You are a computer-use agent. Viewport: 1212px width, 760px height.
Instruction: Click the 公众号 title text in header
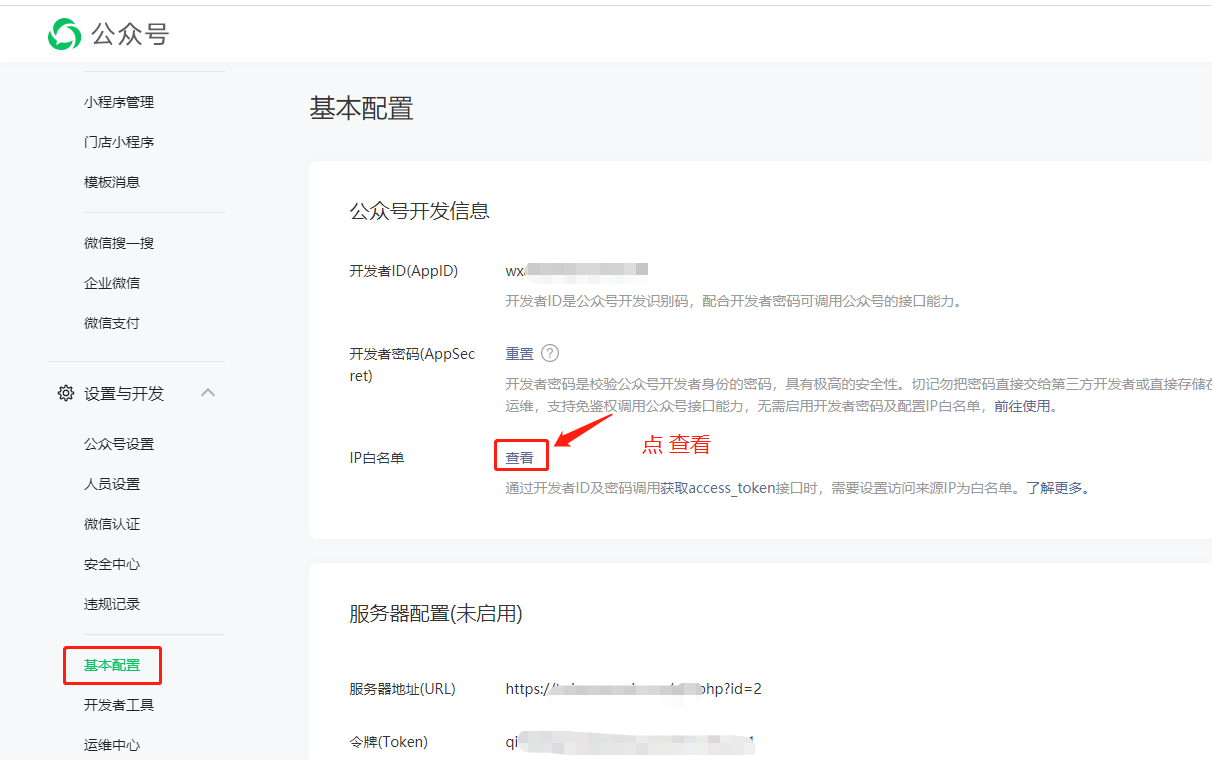coord(130,34)
